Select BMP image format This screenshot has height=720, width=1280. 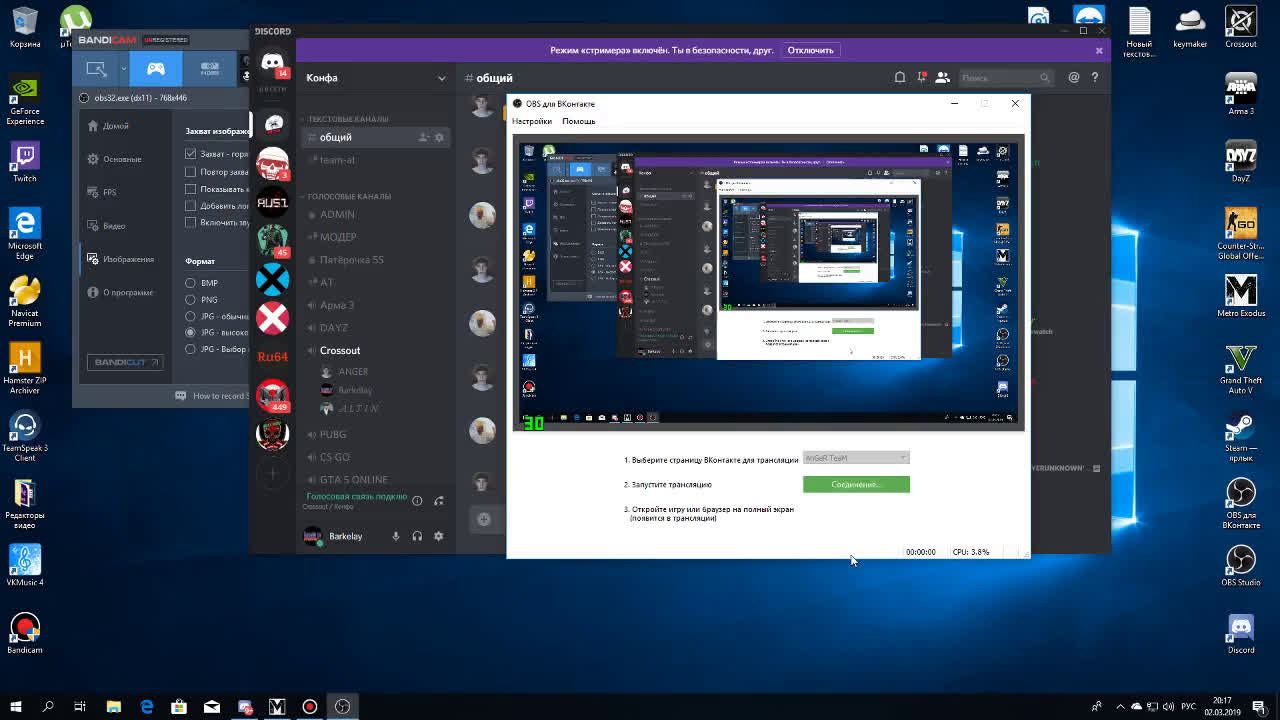click(190, 283)
